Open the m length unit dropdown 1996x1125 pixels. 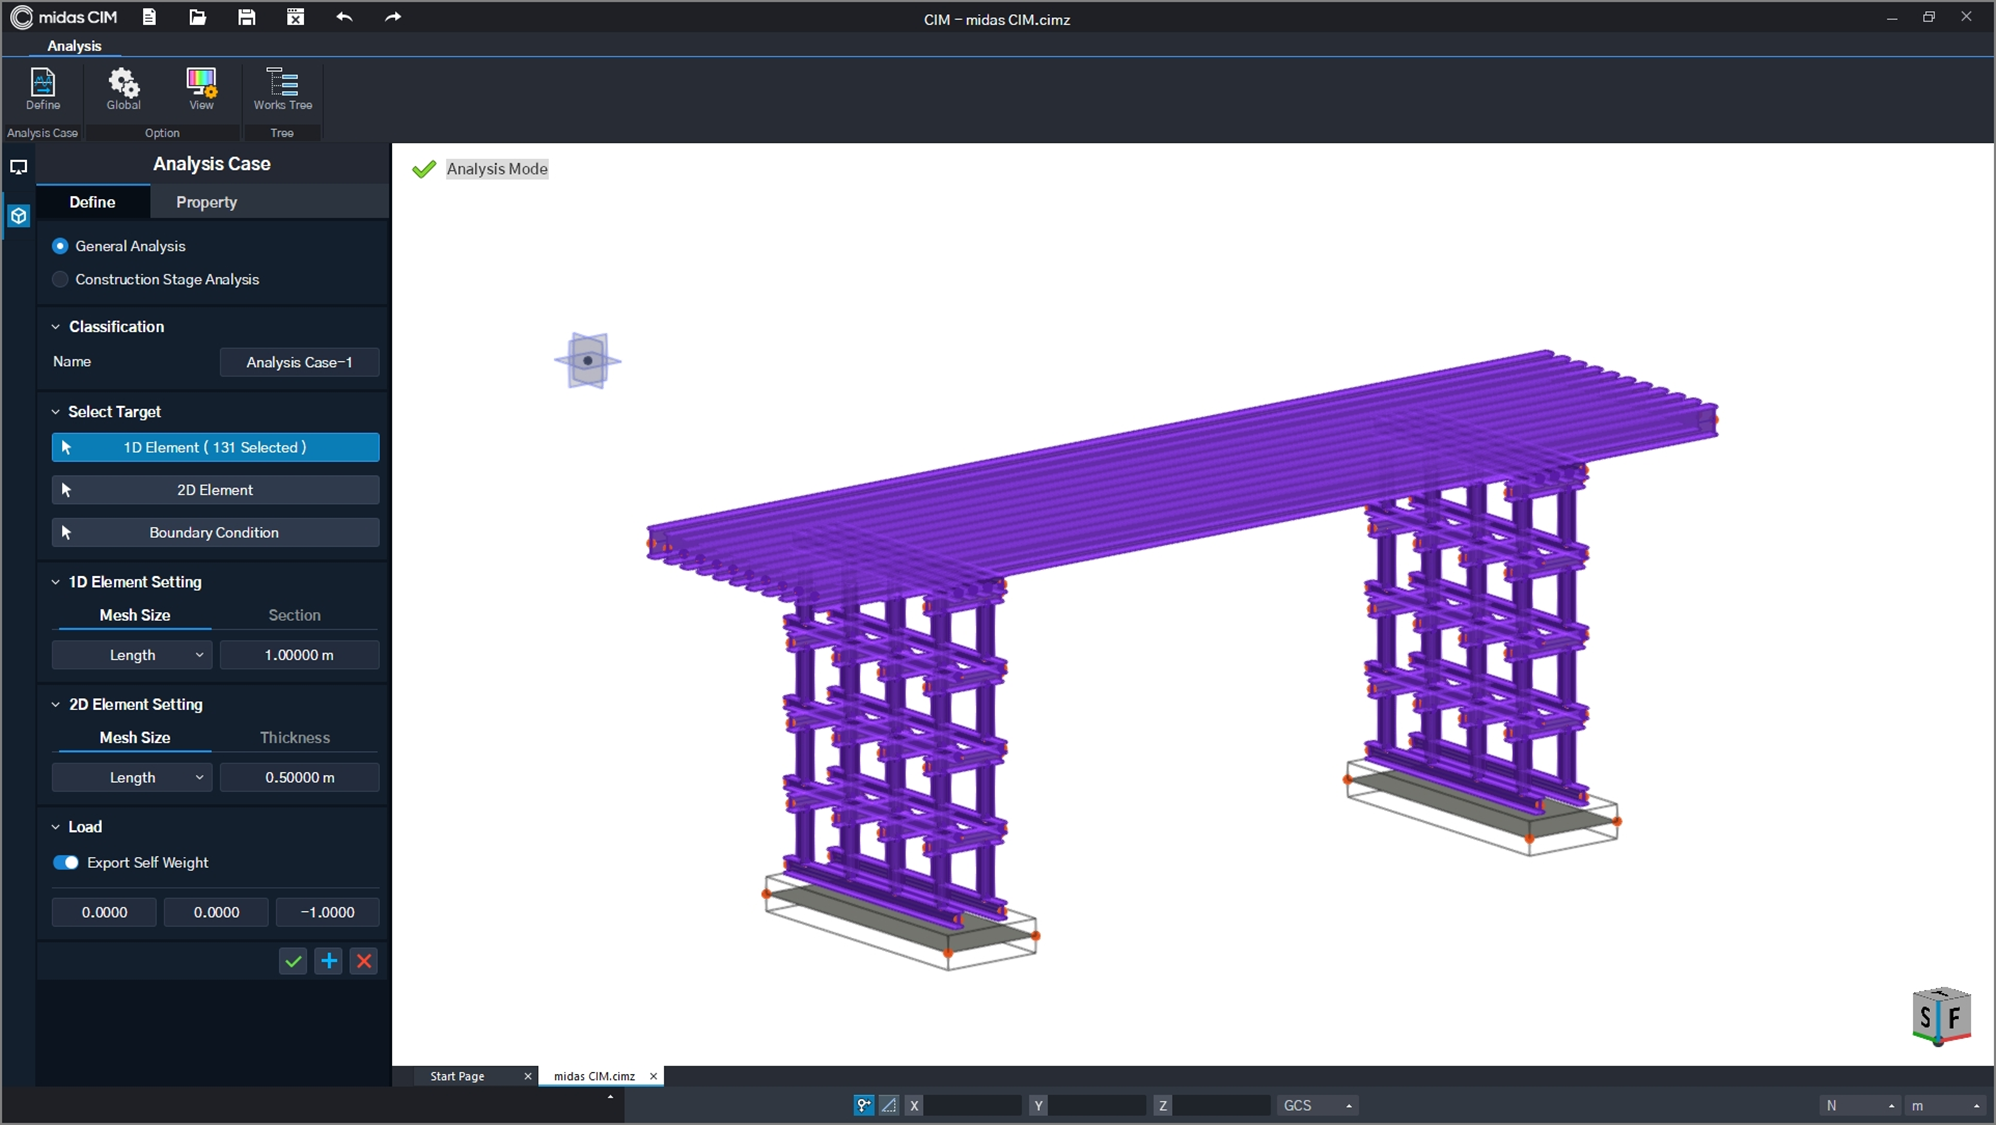(x=1945, y=1105)
